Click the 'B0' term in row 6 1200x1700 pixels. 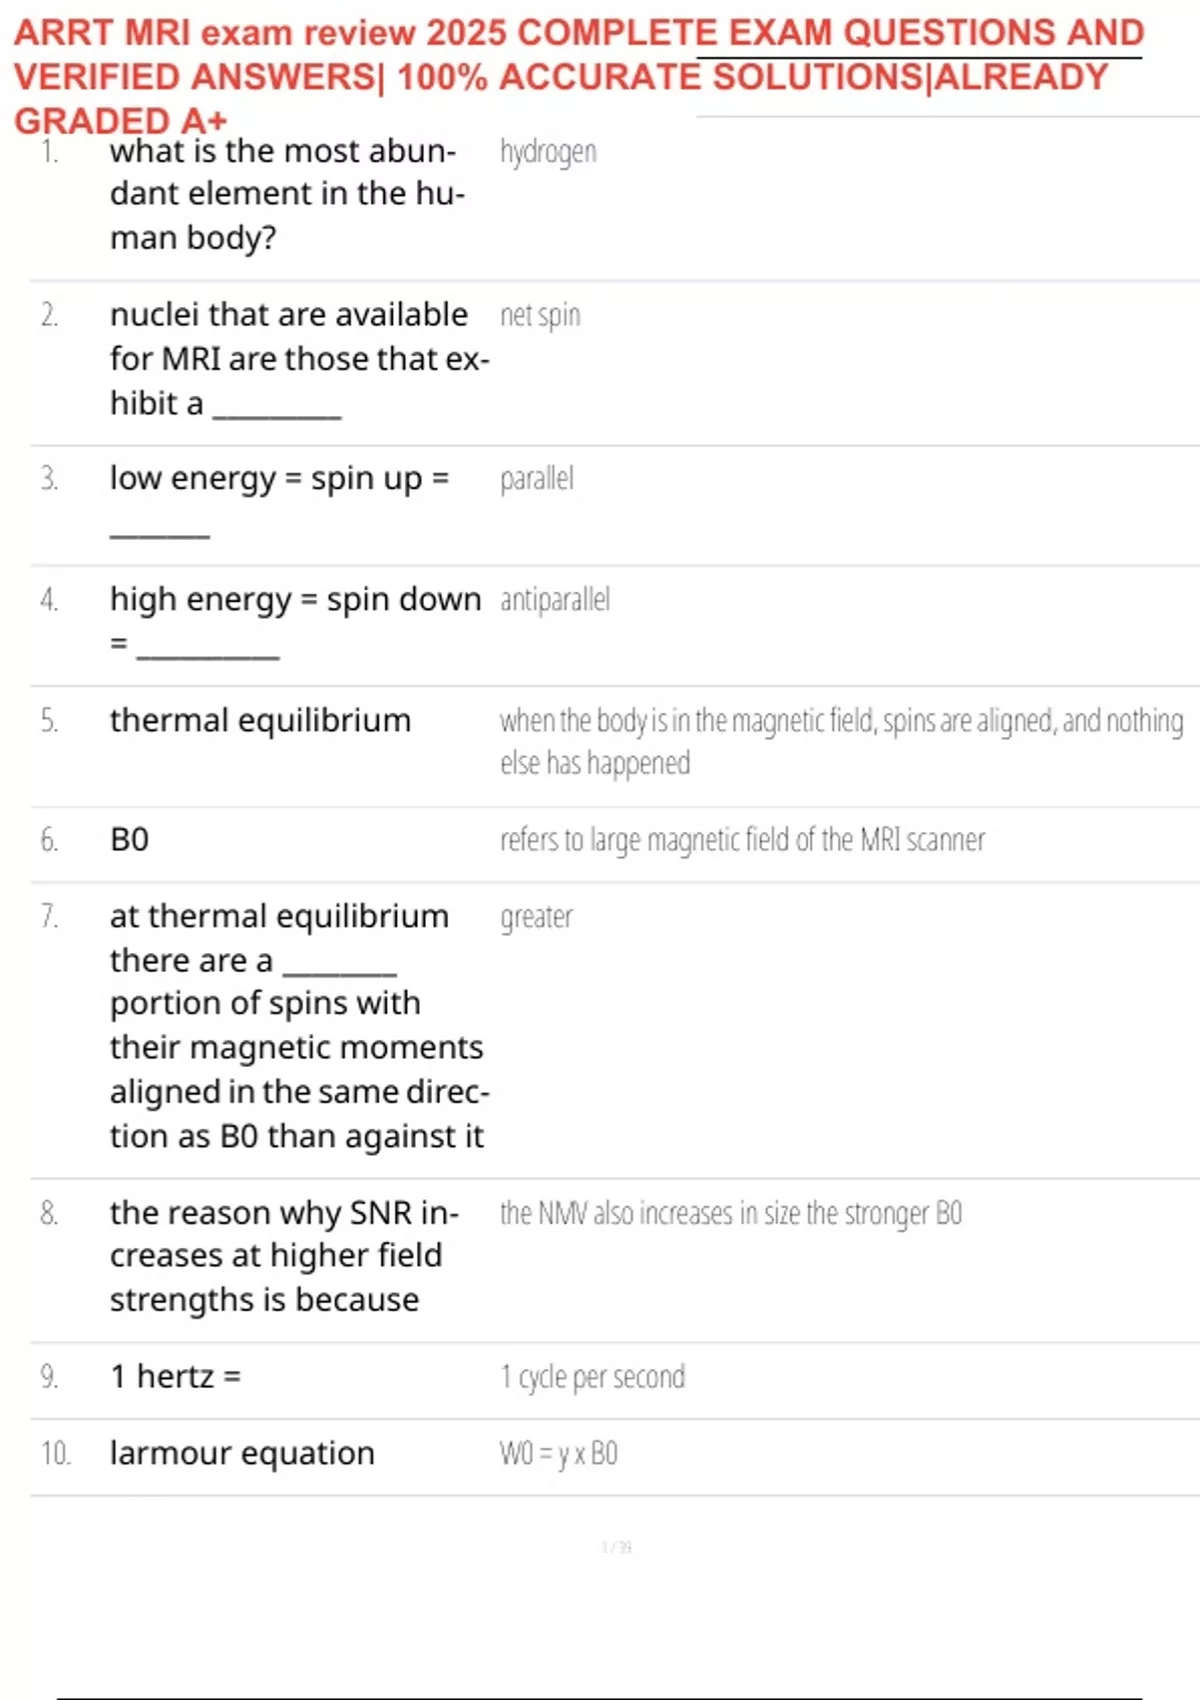coord(130,840)
